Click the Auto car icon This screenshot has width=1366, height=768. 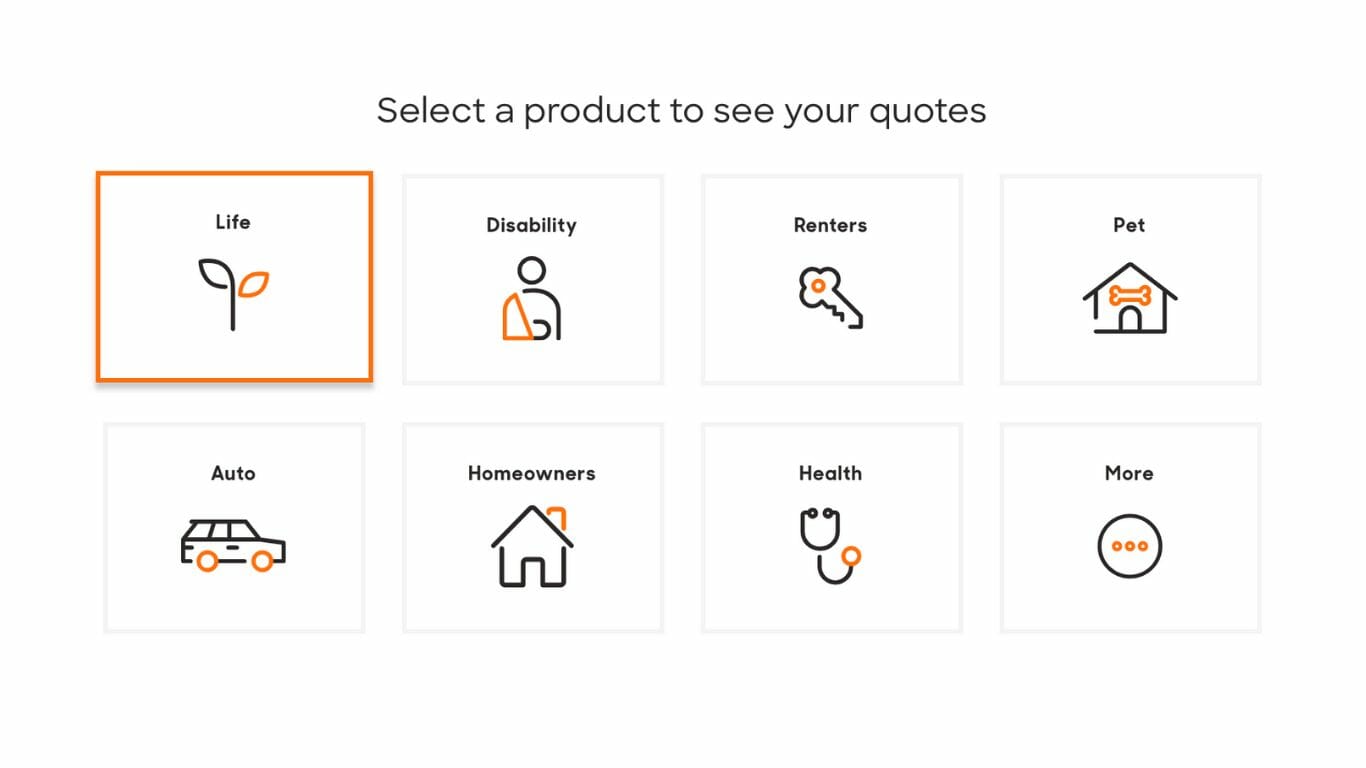pos(233,546)
